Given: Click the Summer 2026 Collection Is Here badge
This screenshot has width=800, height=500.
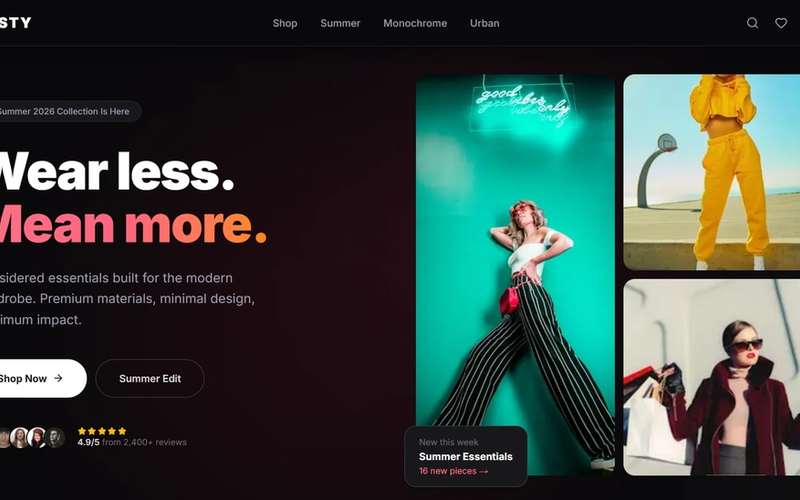Looking at the screenshot, I should click(x=69, y=111).
